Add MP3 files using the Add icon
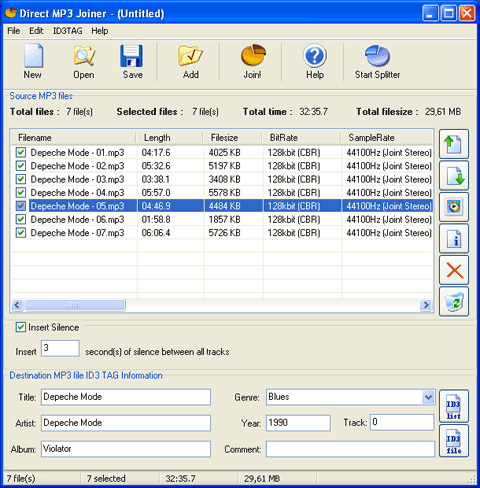 (x=190, y=56)
